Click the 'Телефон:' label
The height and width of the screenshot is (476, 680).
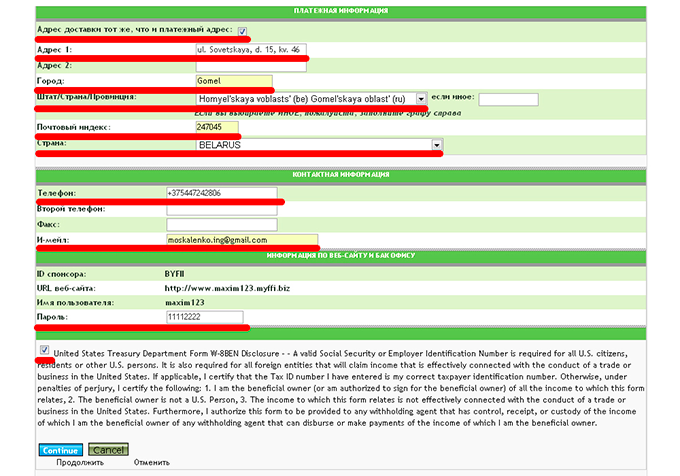(57, 193)
